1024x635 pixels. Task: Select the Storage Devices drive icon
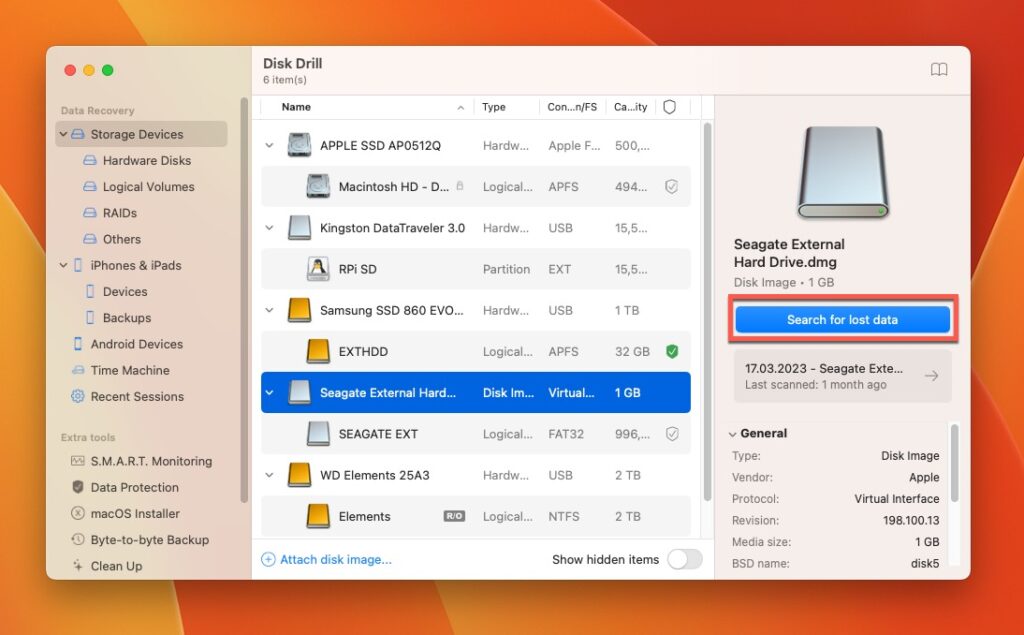(x=78, y=134)
